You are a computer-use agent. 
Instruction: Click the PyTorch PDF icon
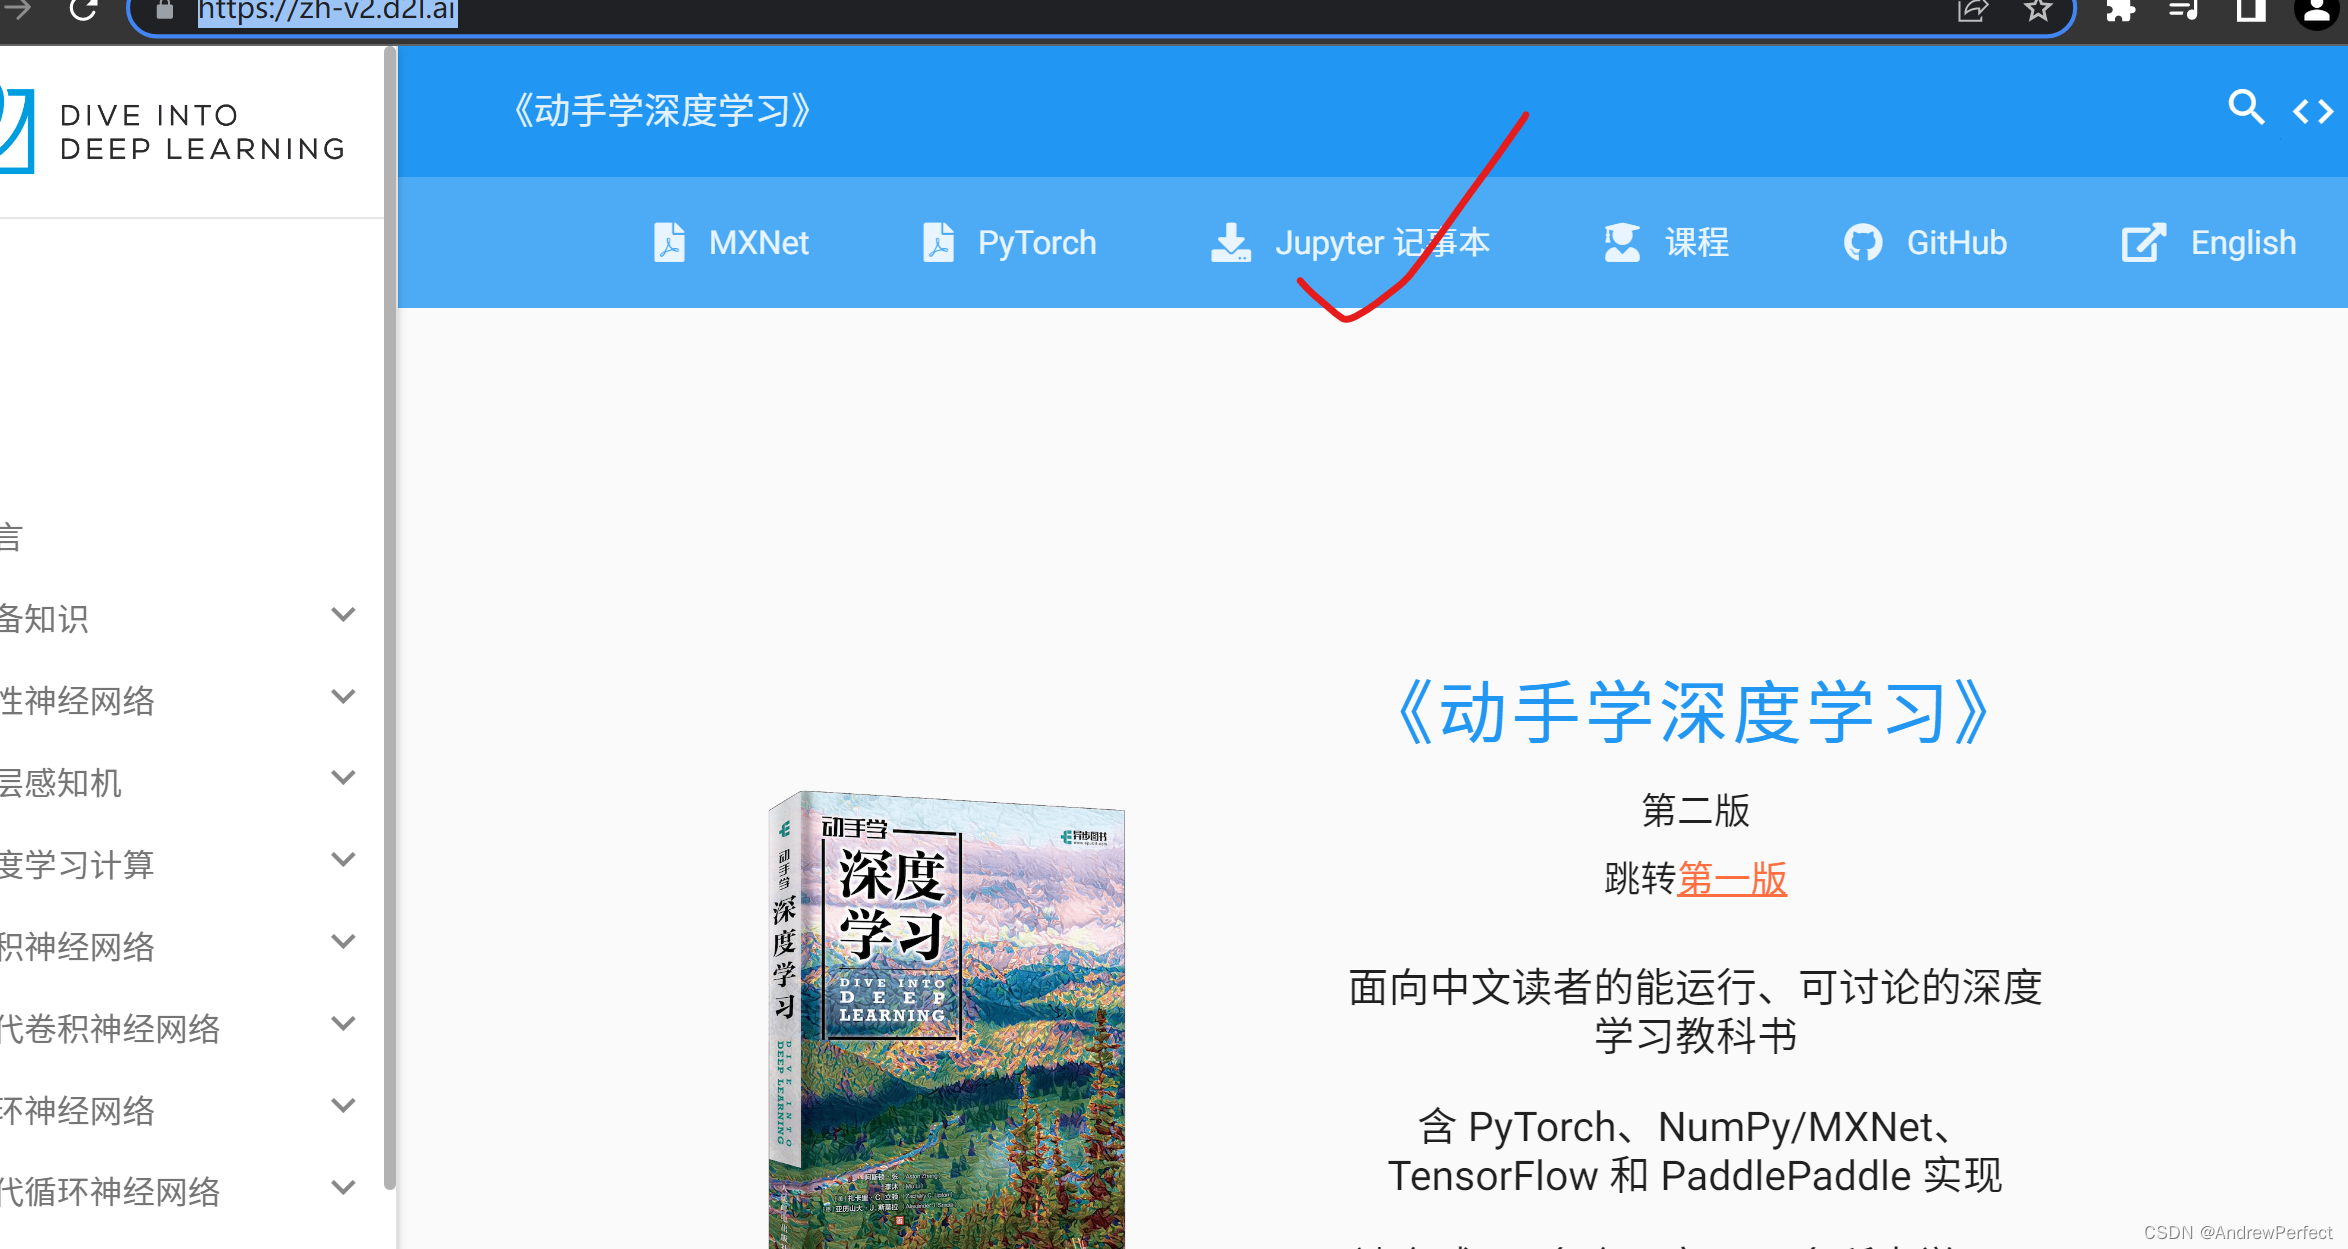(x=938, y=242)
